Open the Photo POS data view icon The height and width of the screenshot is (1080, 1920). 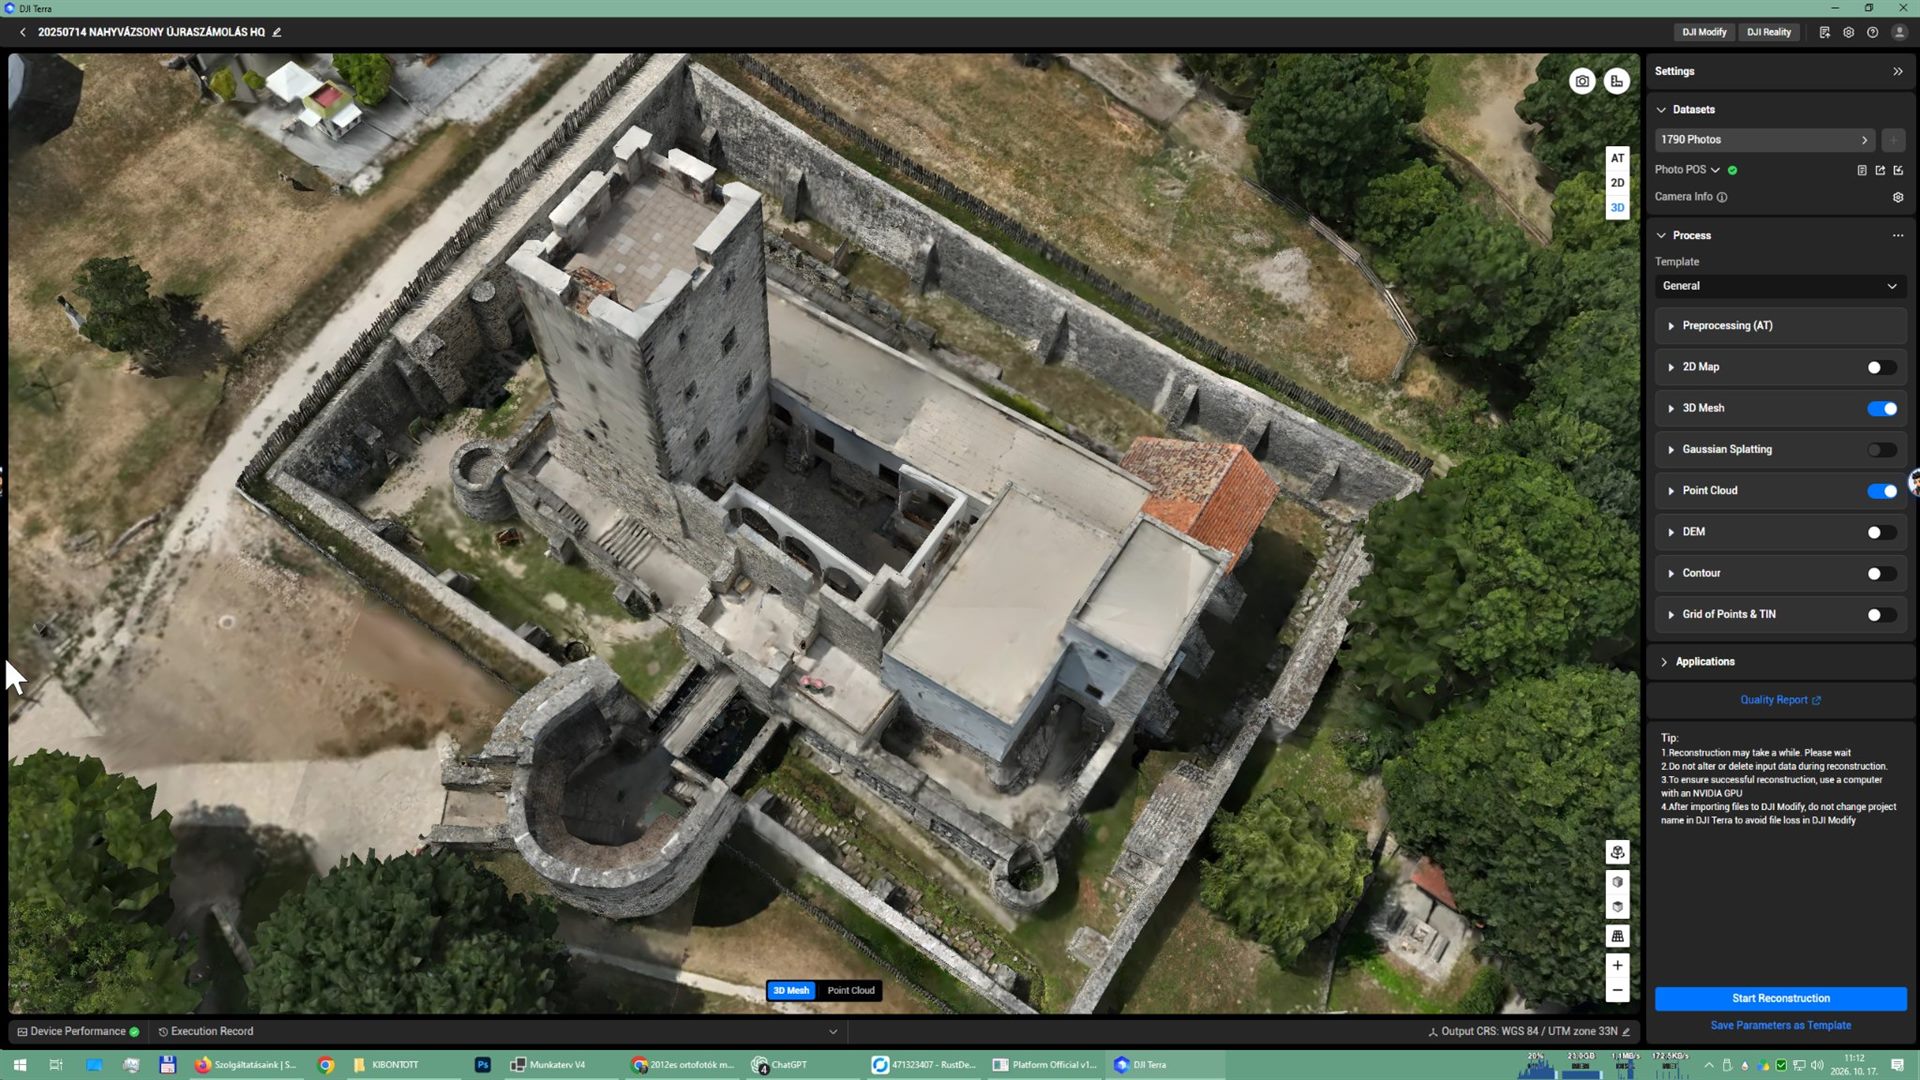click(x=1862, y=170)
